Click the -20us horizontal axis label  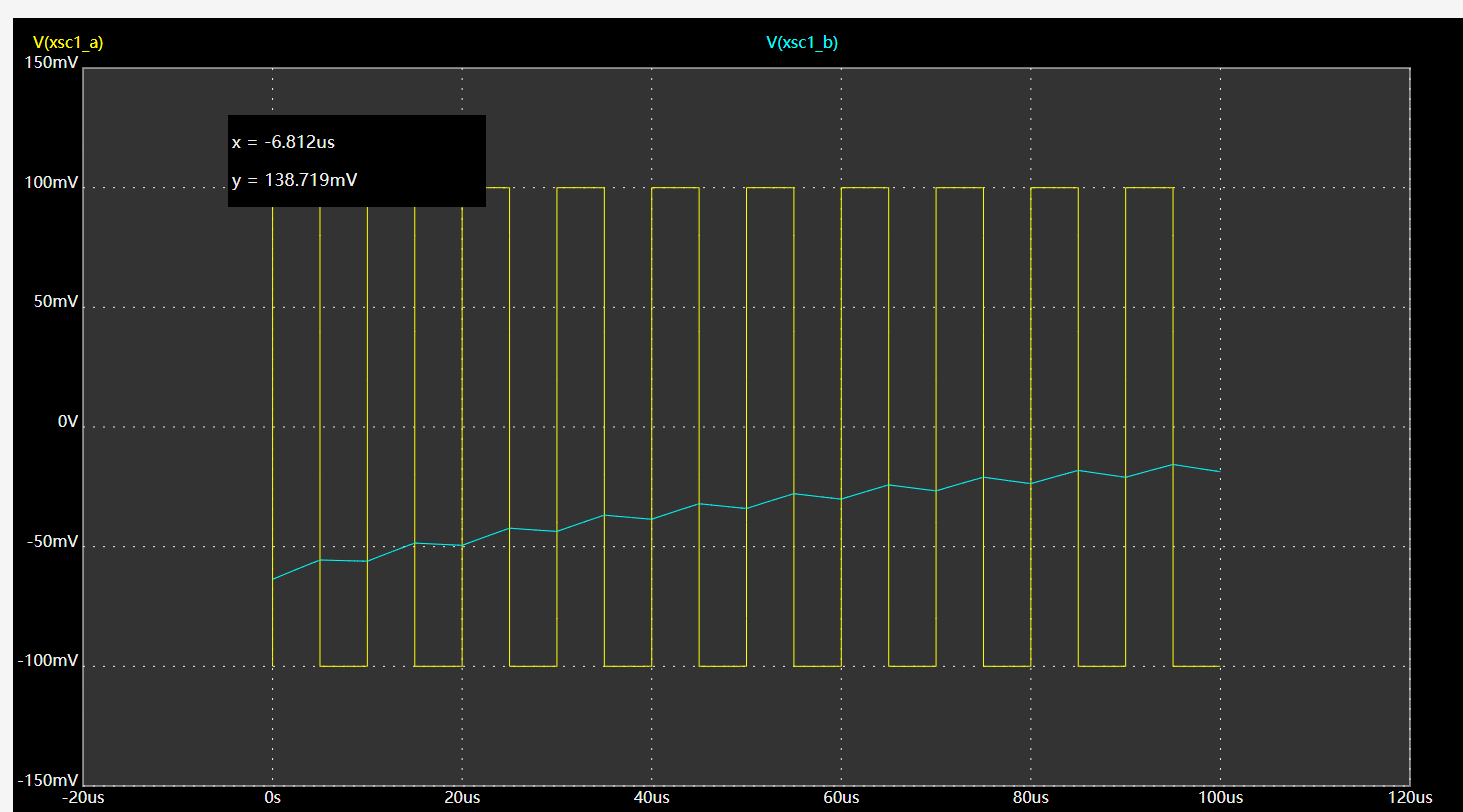pos(82,798)
